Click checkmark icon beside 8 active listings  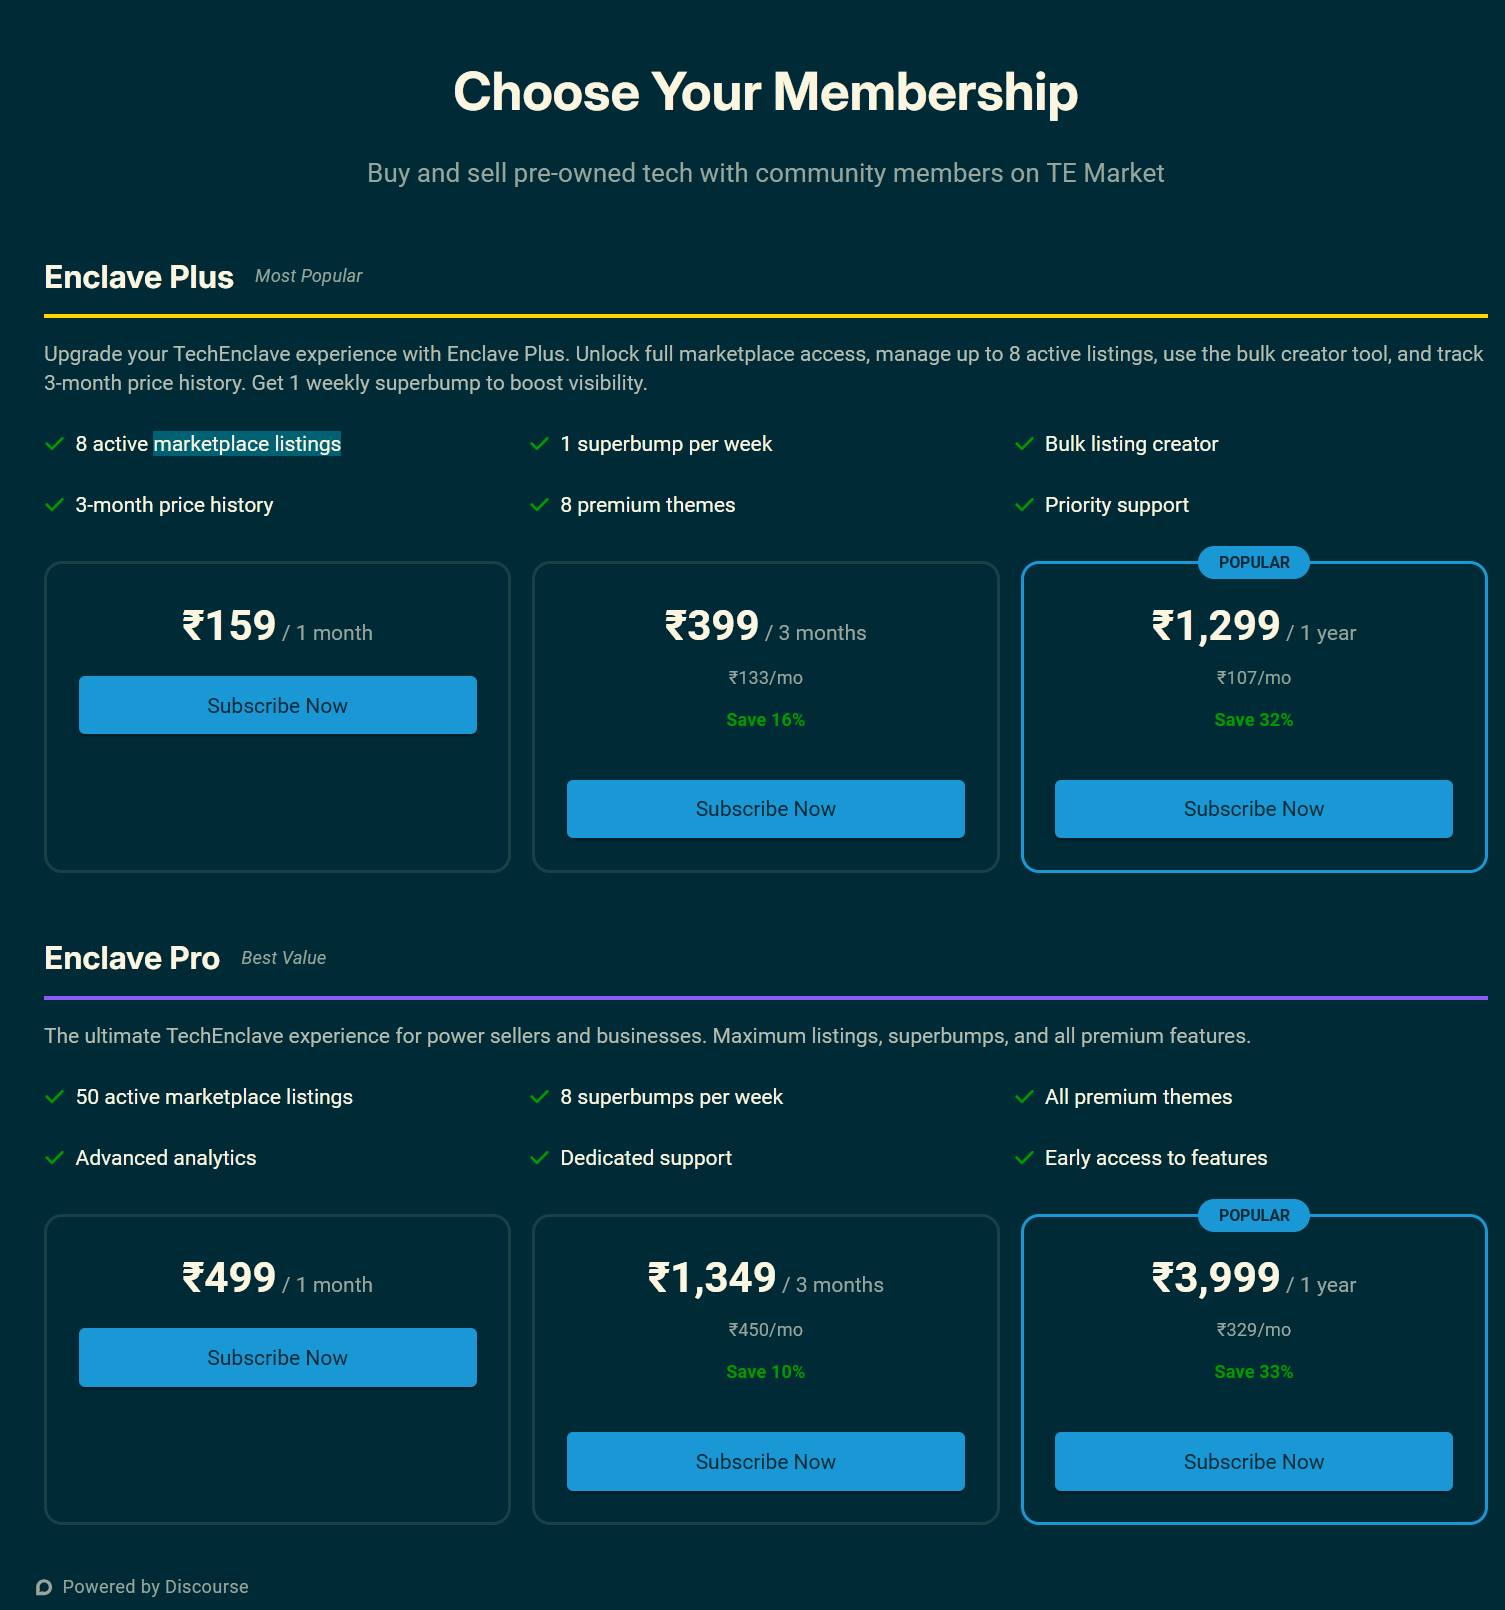(x=55, y=444)
